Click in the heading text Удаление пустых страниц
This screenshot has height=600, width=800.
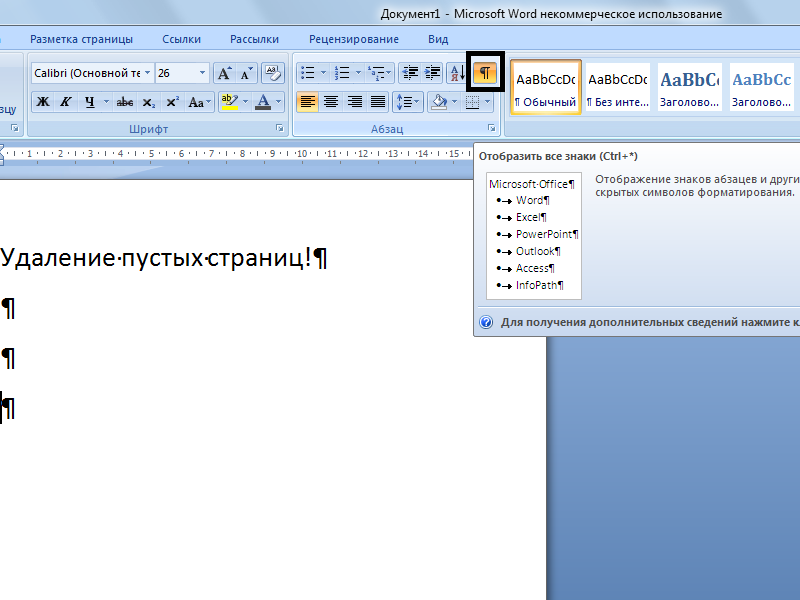click(x=156, y=257)
